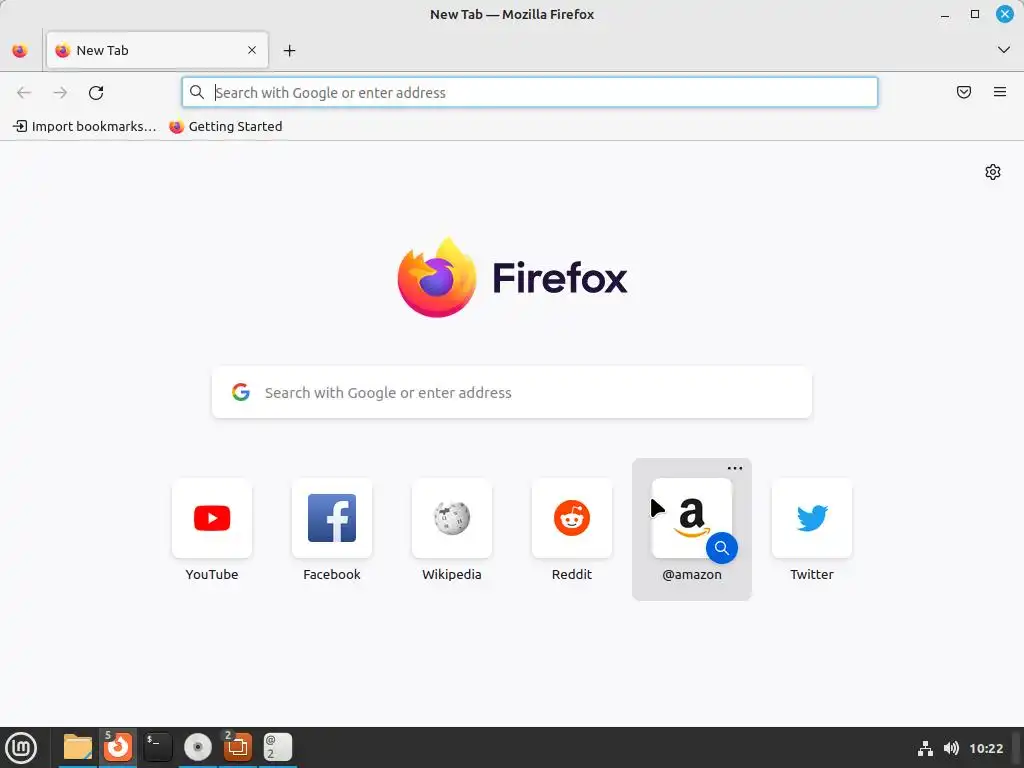The height and width of the screenshot is (768, 1024).
Task: Open the Reddit shortcut tile
Action: point(572,518)
